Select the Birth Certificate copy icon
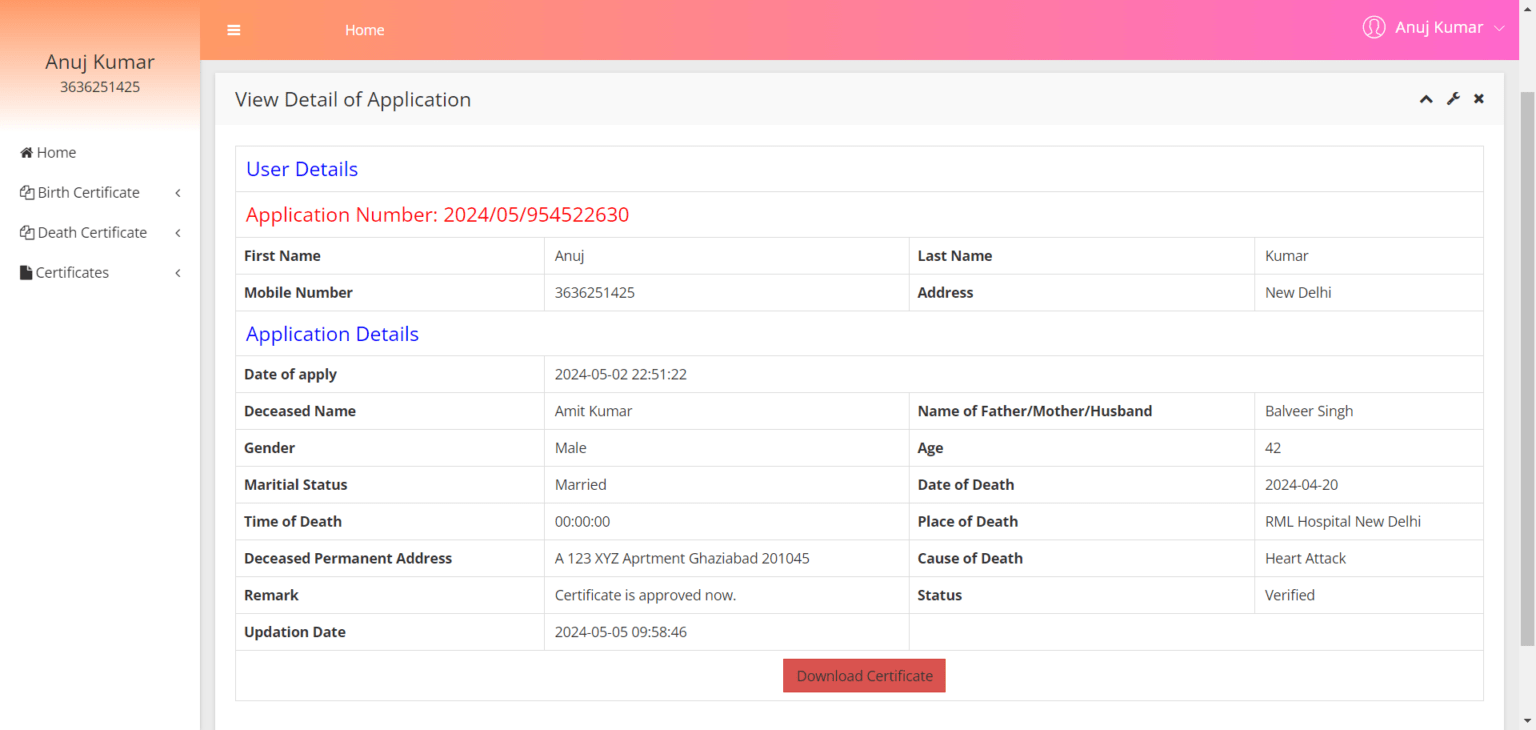The width and height of the screenshot is (1536, 730). pos(27,192)
